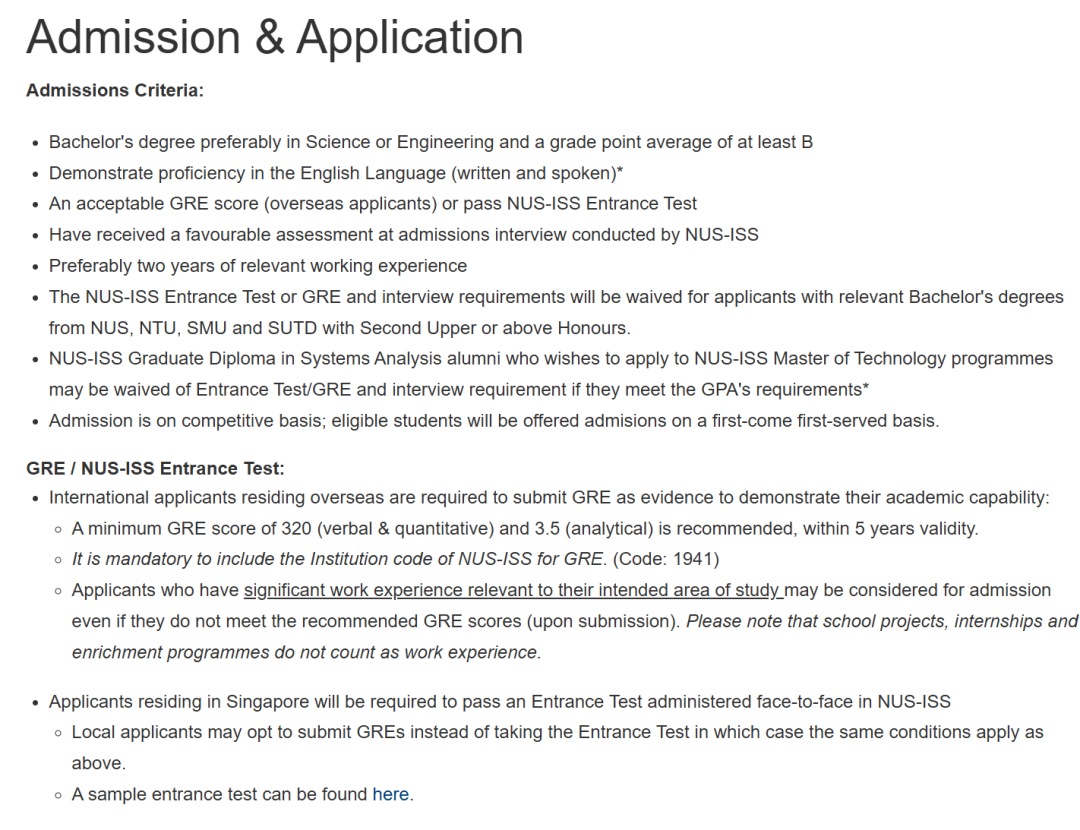Click the 'Applicants residing in Singapore' bullet
The height and width of the screenshot is (830, 1080).
pos(499,702)
